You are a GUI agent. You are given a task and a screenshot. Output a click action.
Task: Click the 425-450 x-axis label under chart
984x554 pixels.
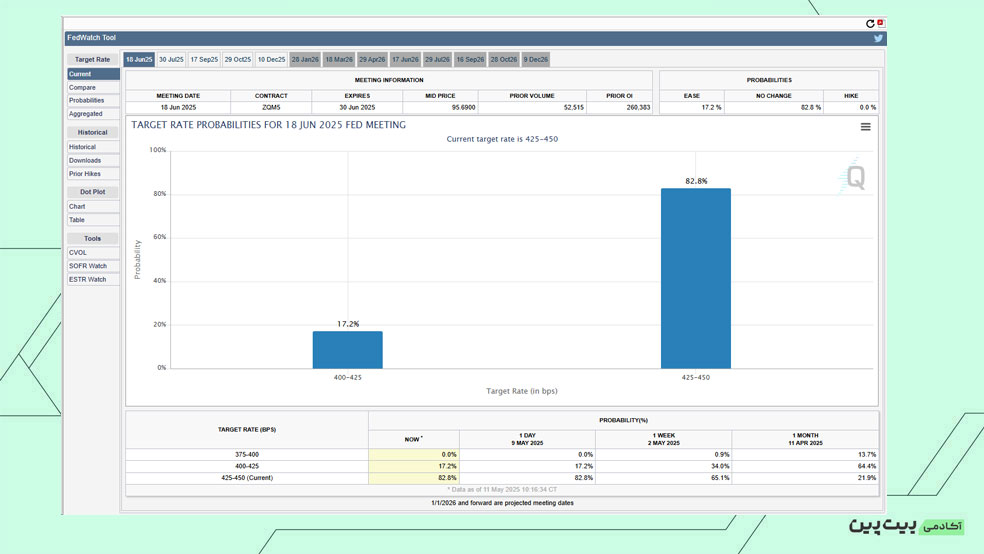[695, 378]
